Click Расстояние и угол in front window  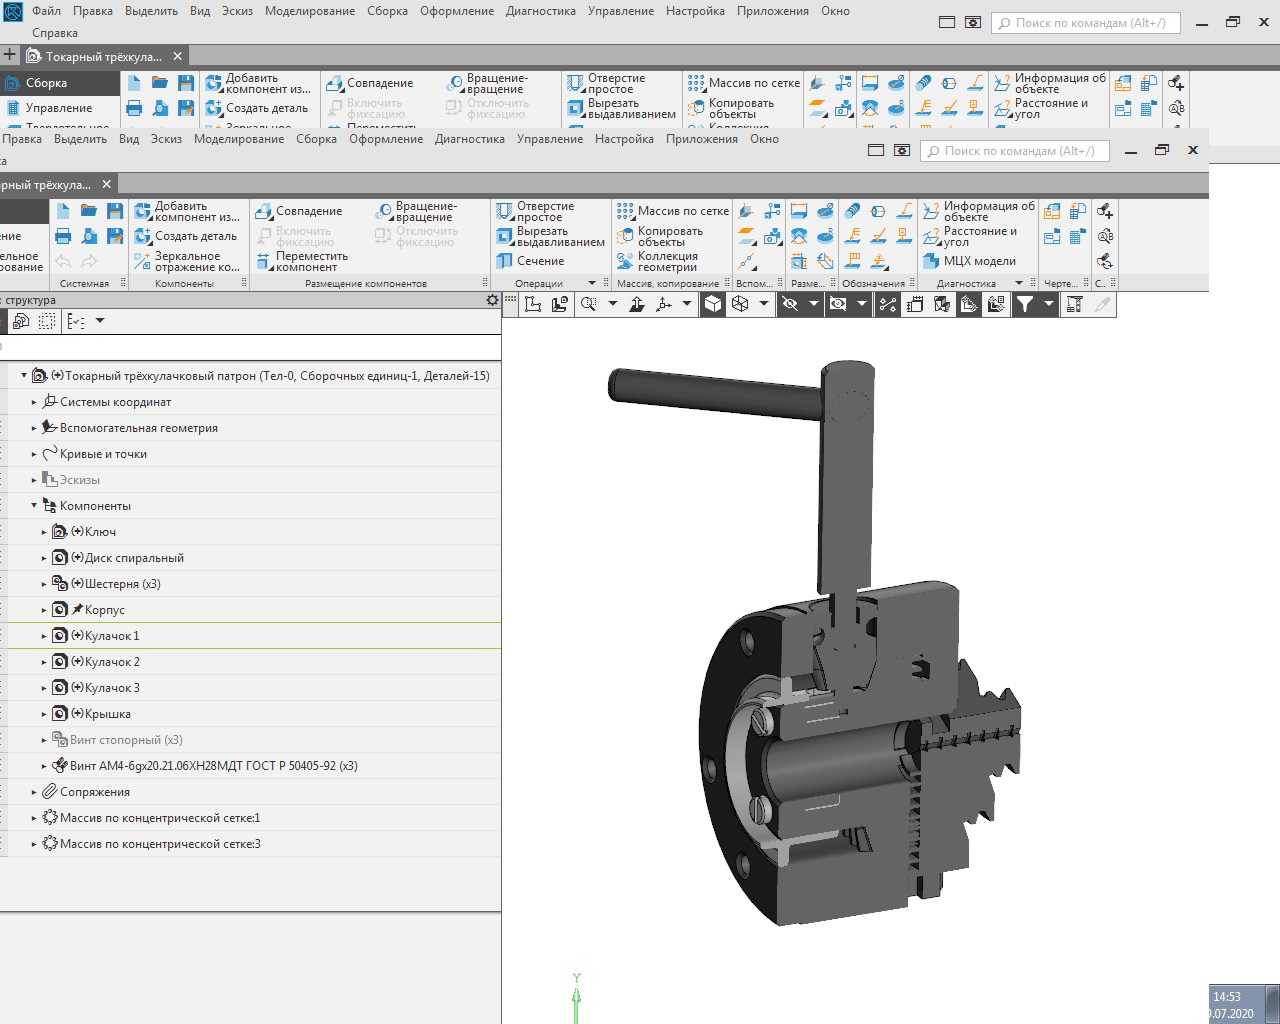[x=970, y=236]
